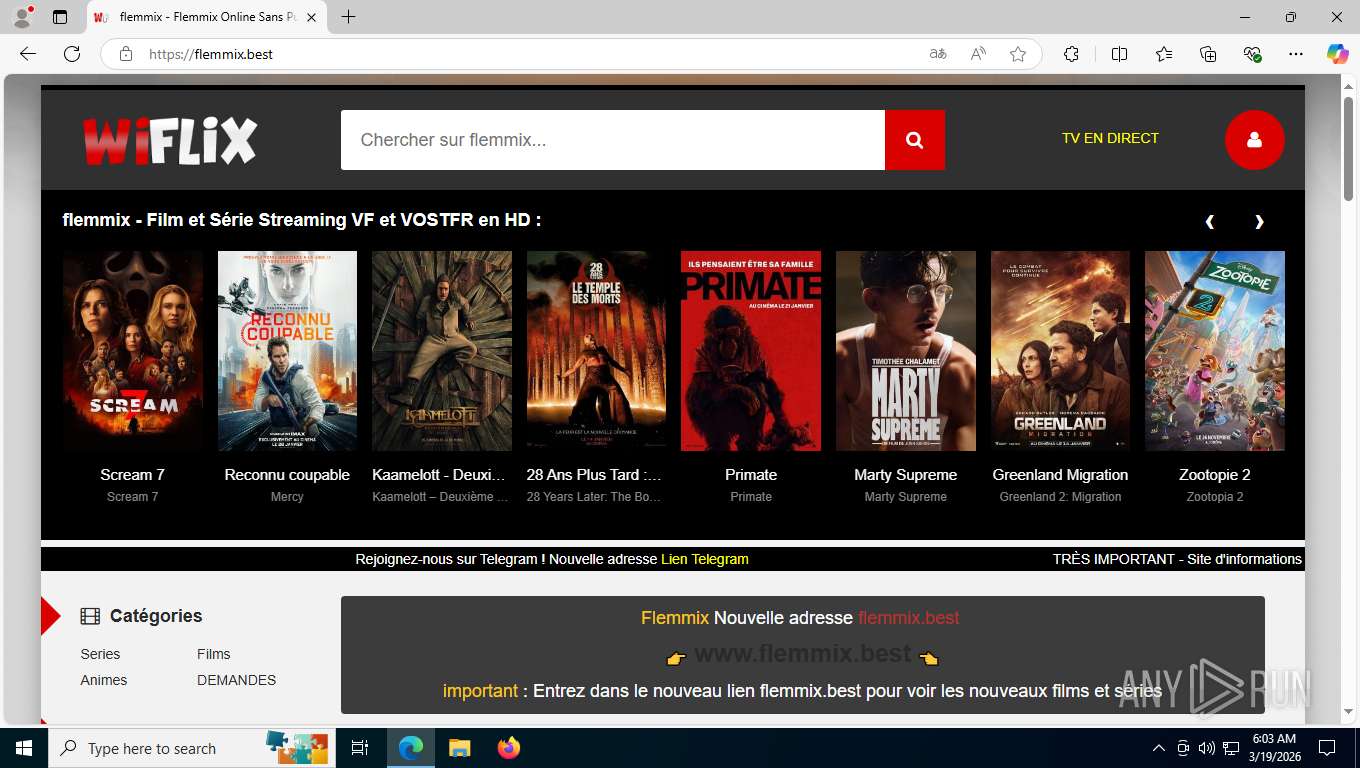Click the Scream 7 title text
This screenshot has height=768, width=1360.
[x=132, y=475]
